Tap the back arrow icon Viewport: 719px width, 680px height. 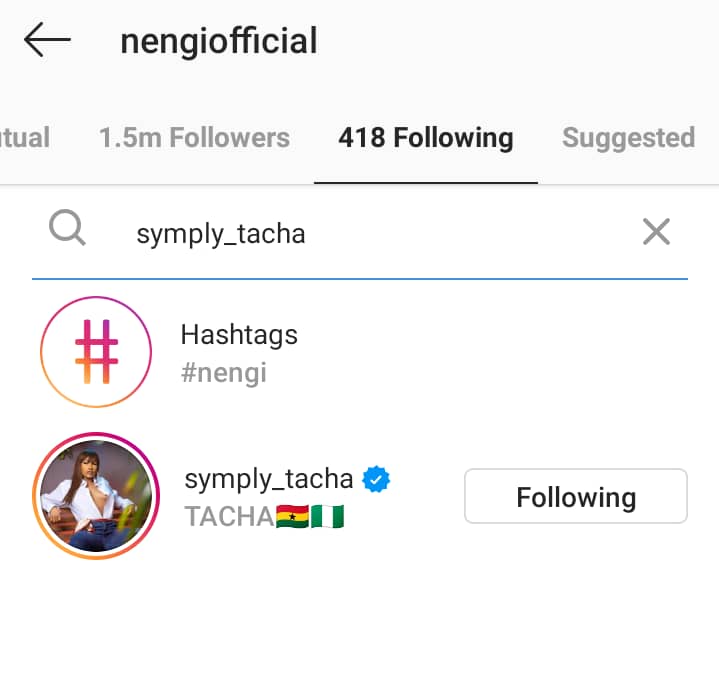(47, 41)
